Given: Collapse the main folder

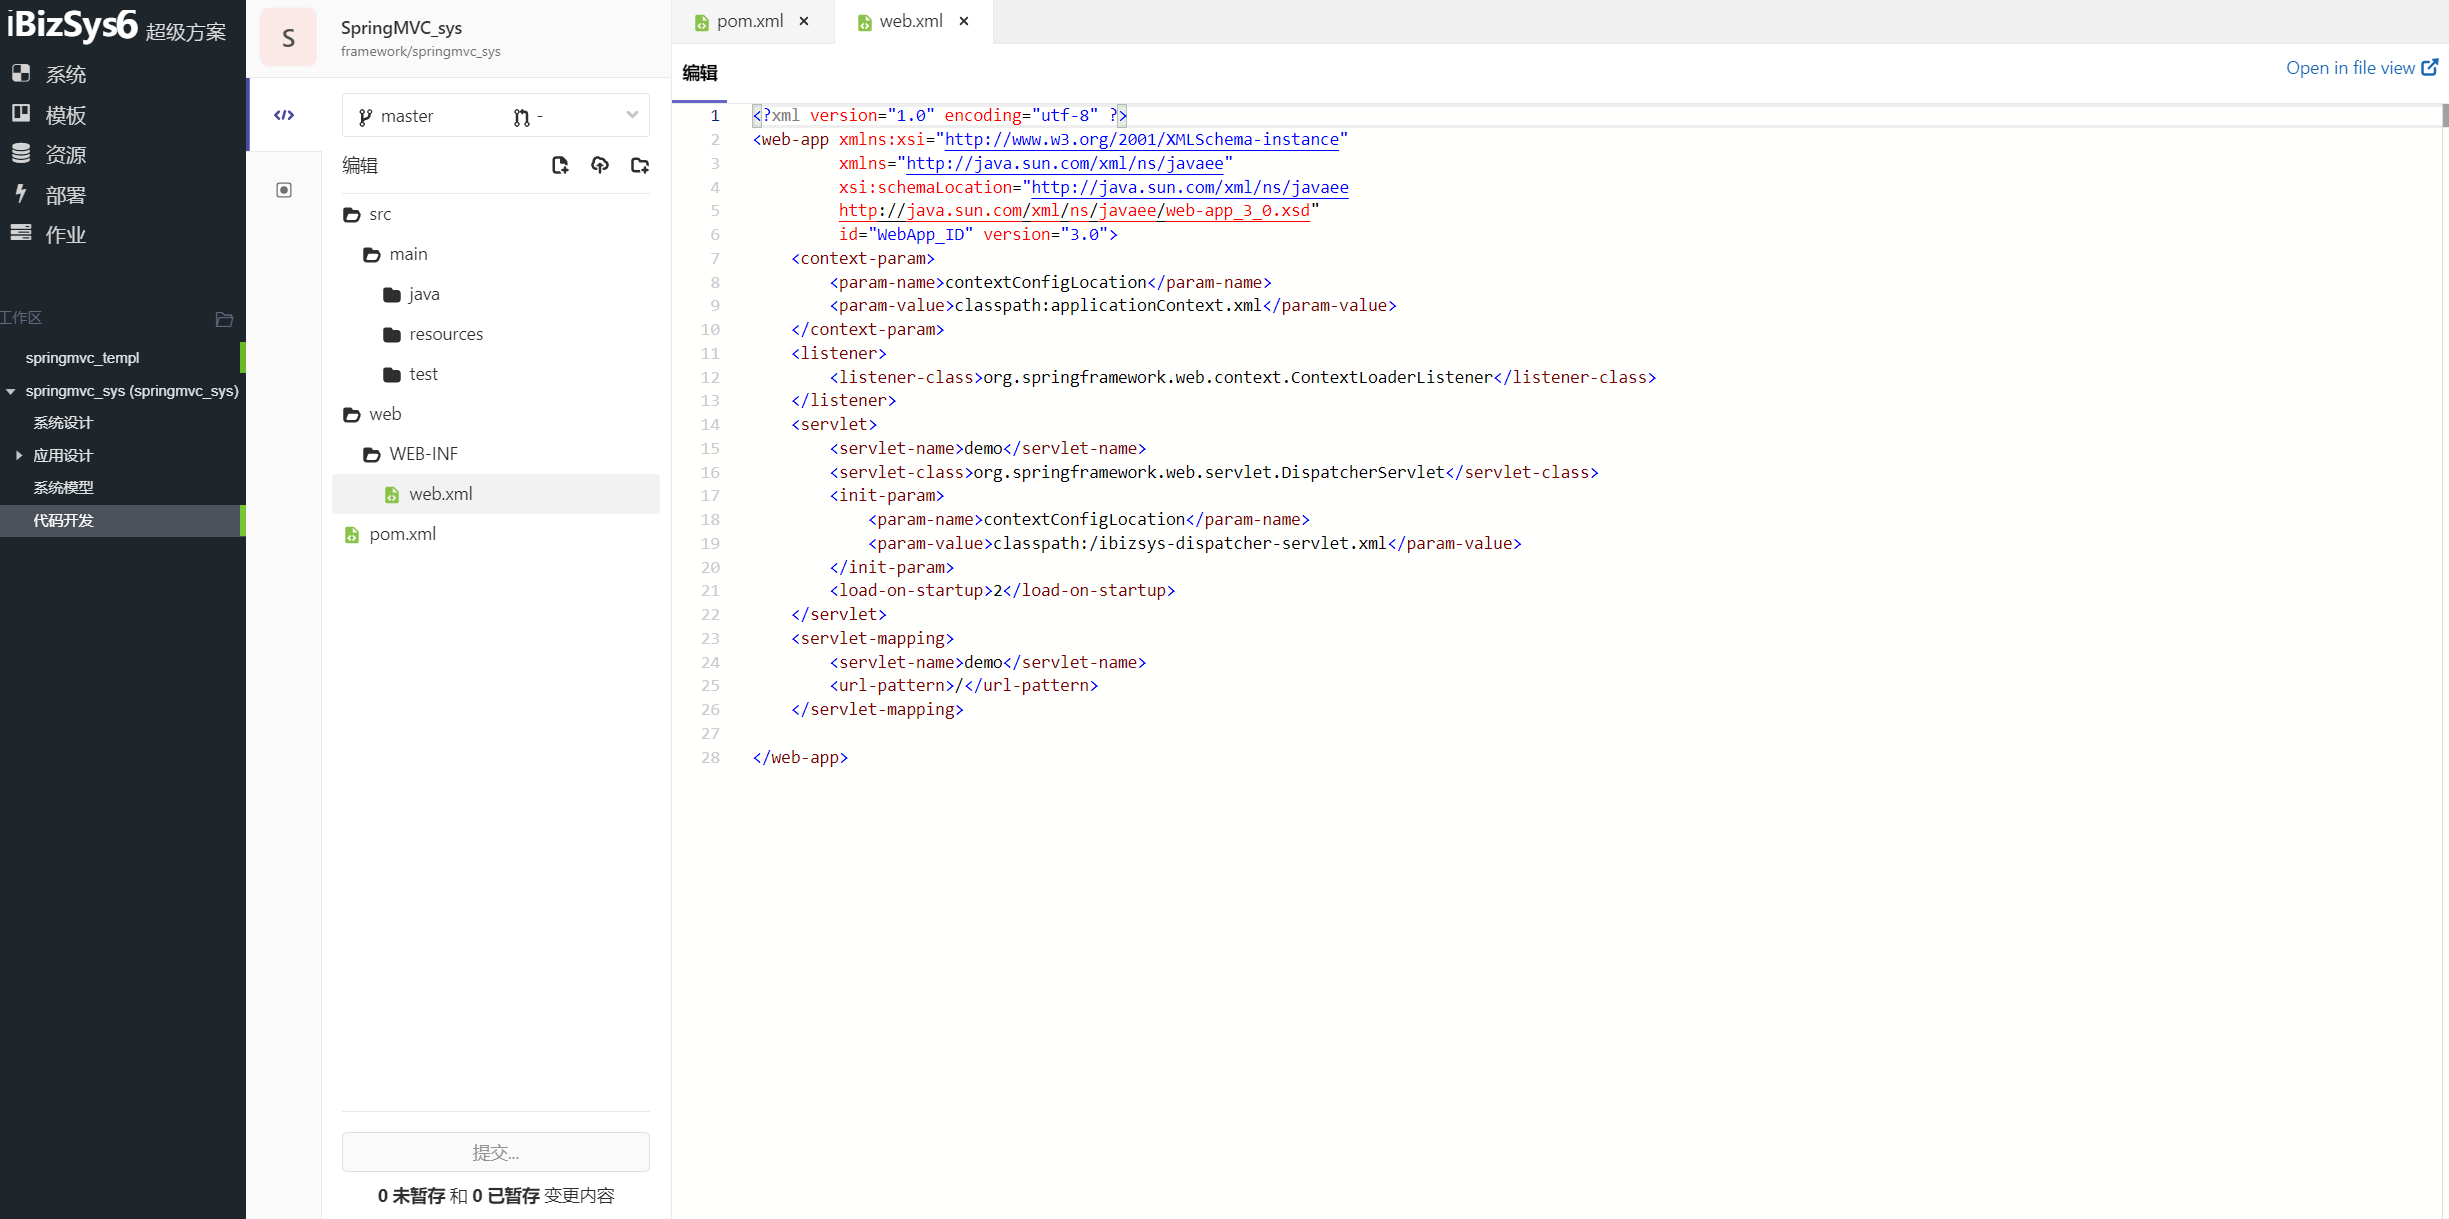Looking at the screenshot, I should 371,254.
